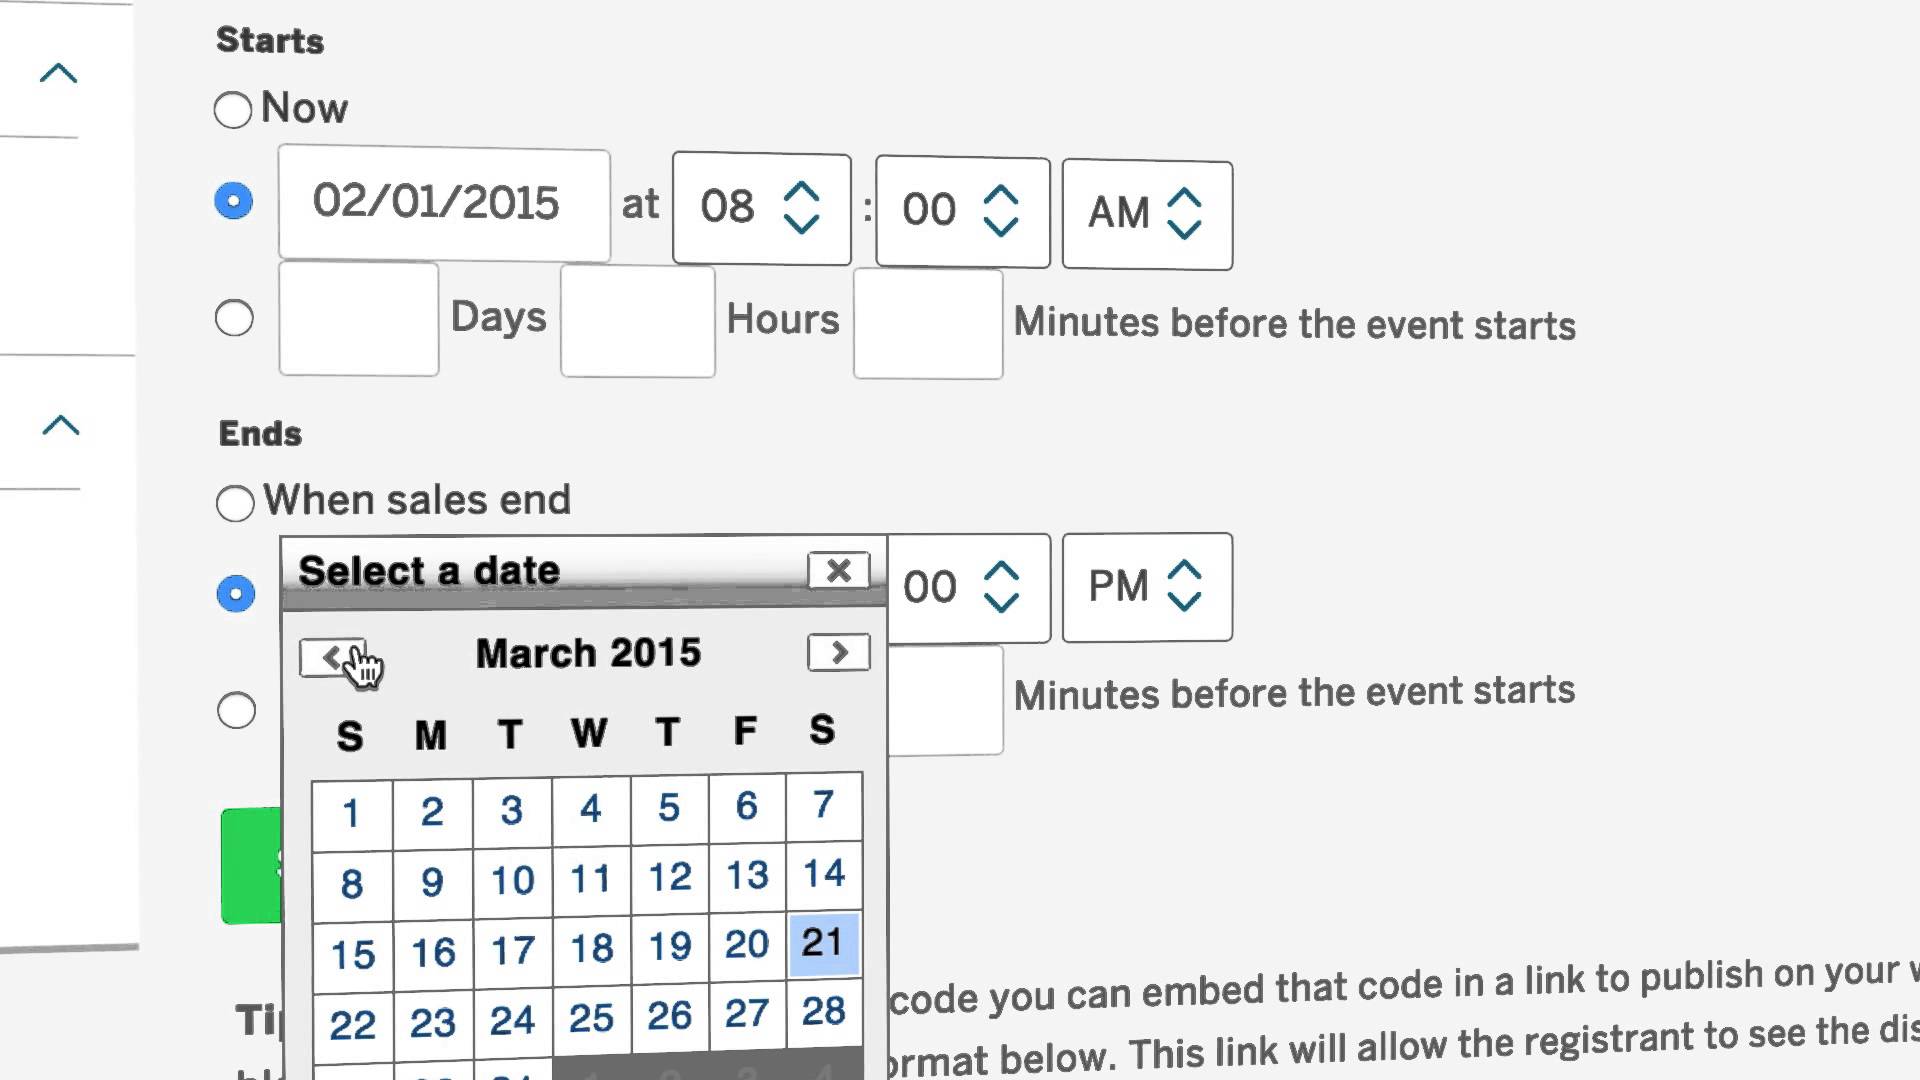
Task: Open the start hour 08 stepper
Action: pyautogui.click(x=761, y=209)
